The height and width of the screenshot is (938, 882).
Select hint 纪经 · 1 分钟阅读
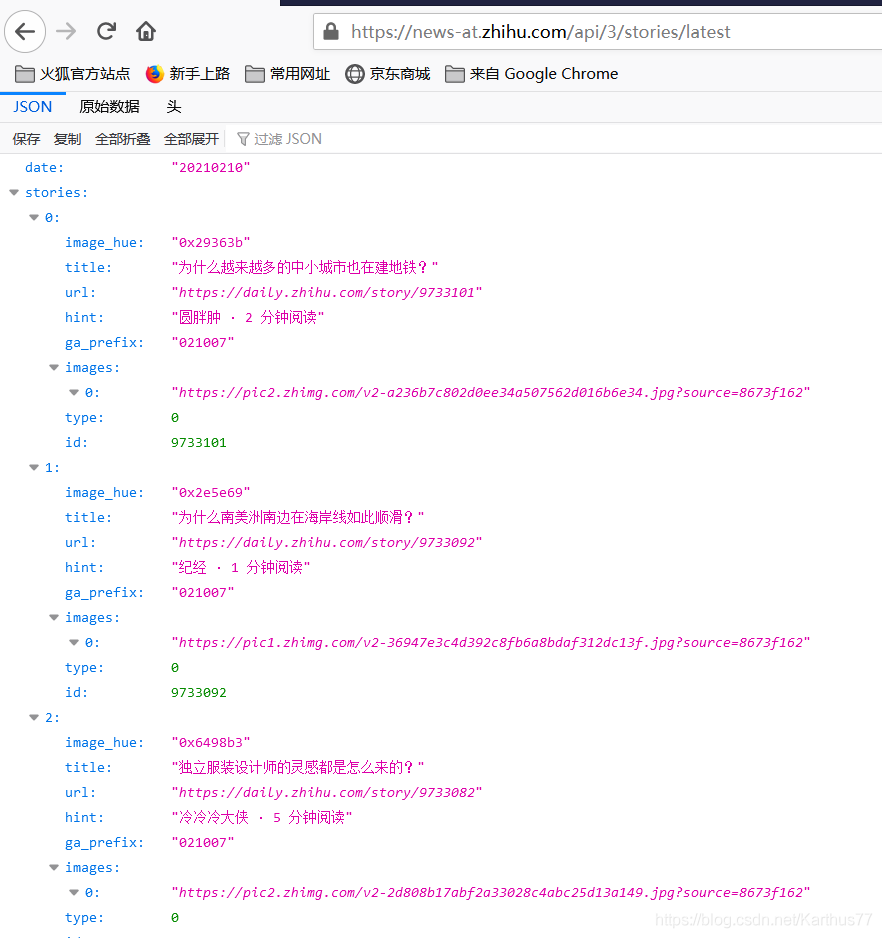[x=241, y=568]
